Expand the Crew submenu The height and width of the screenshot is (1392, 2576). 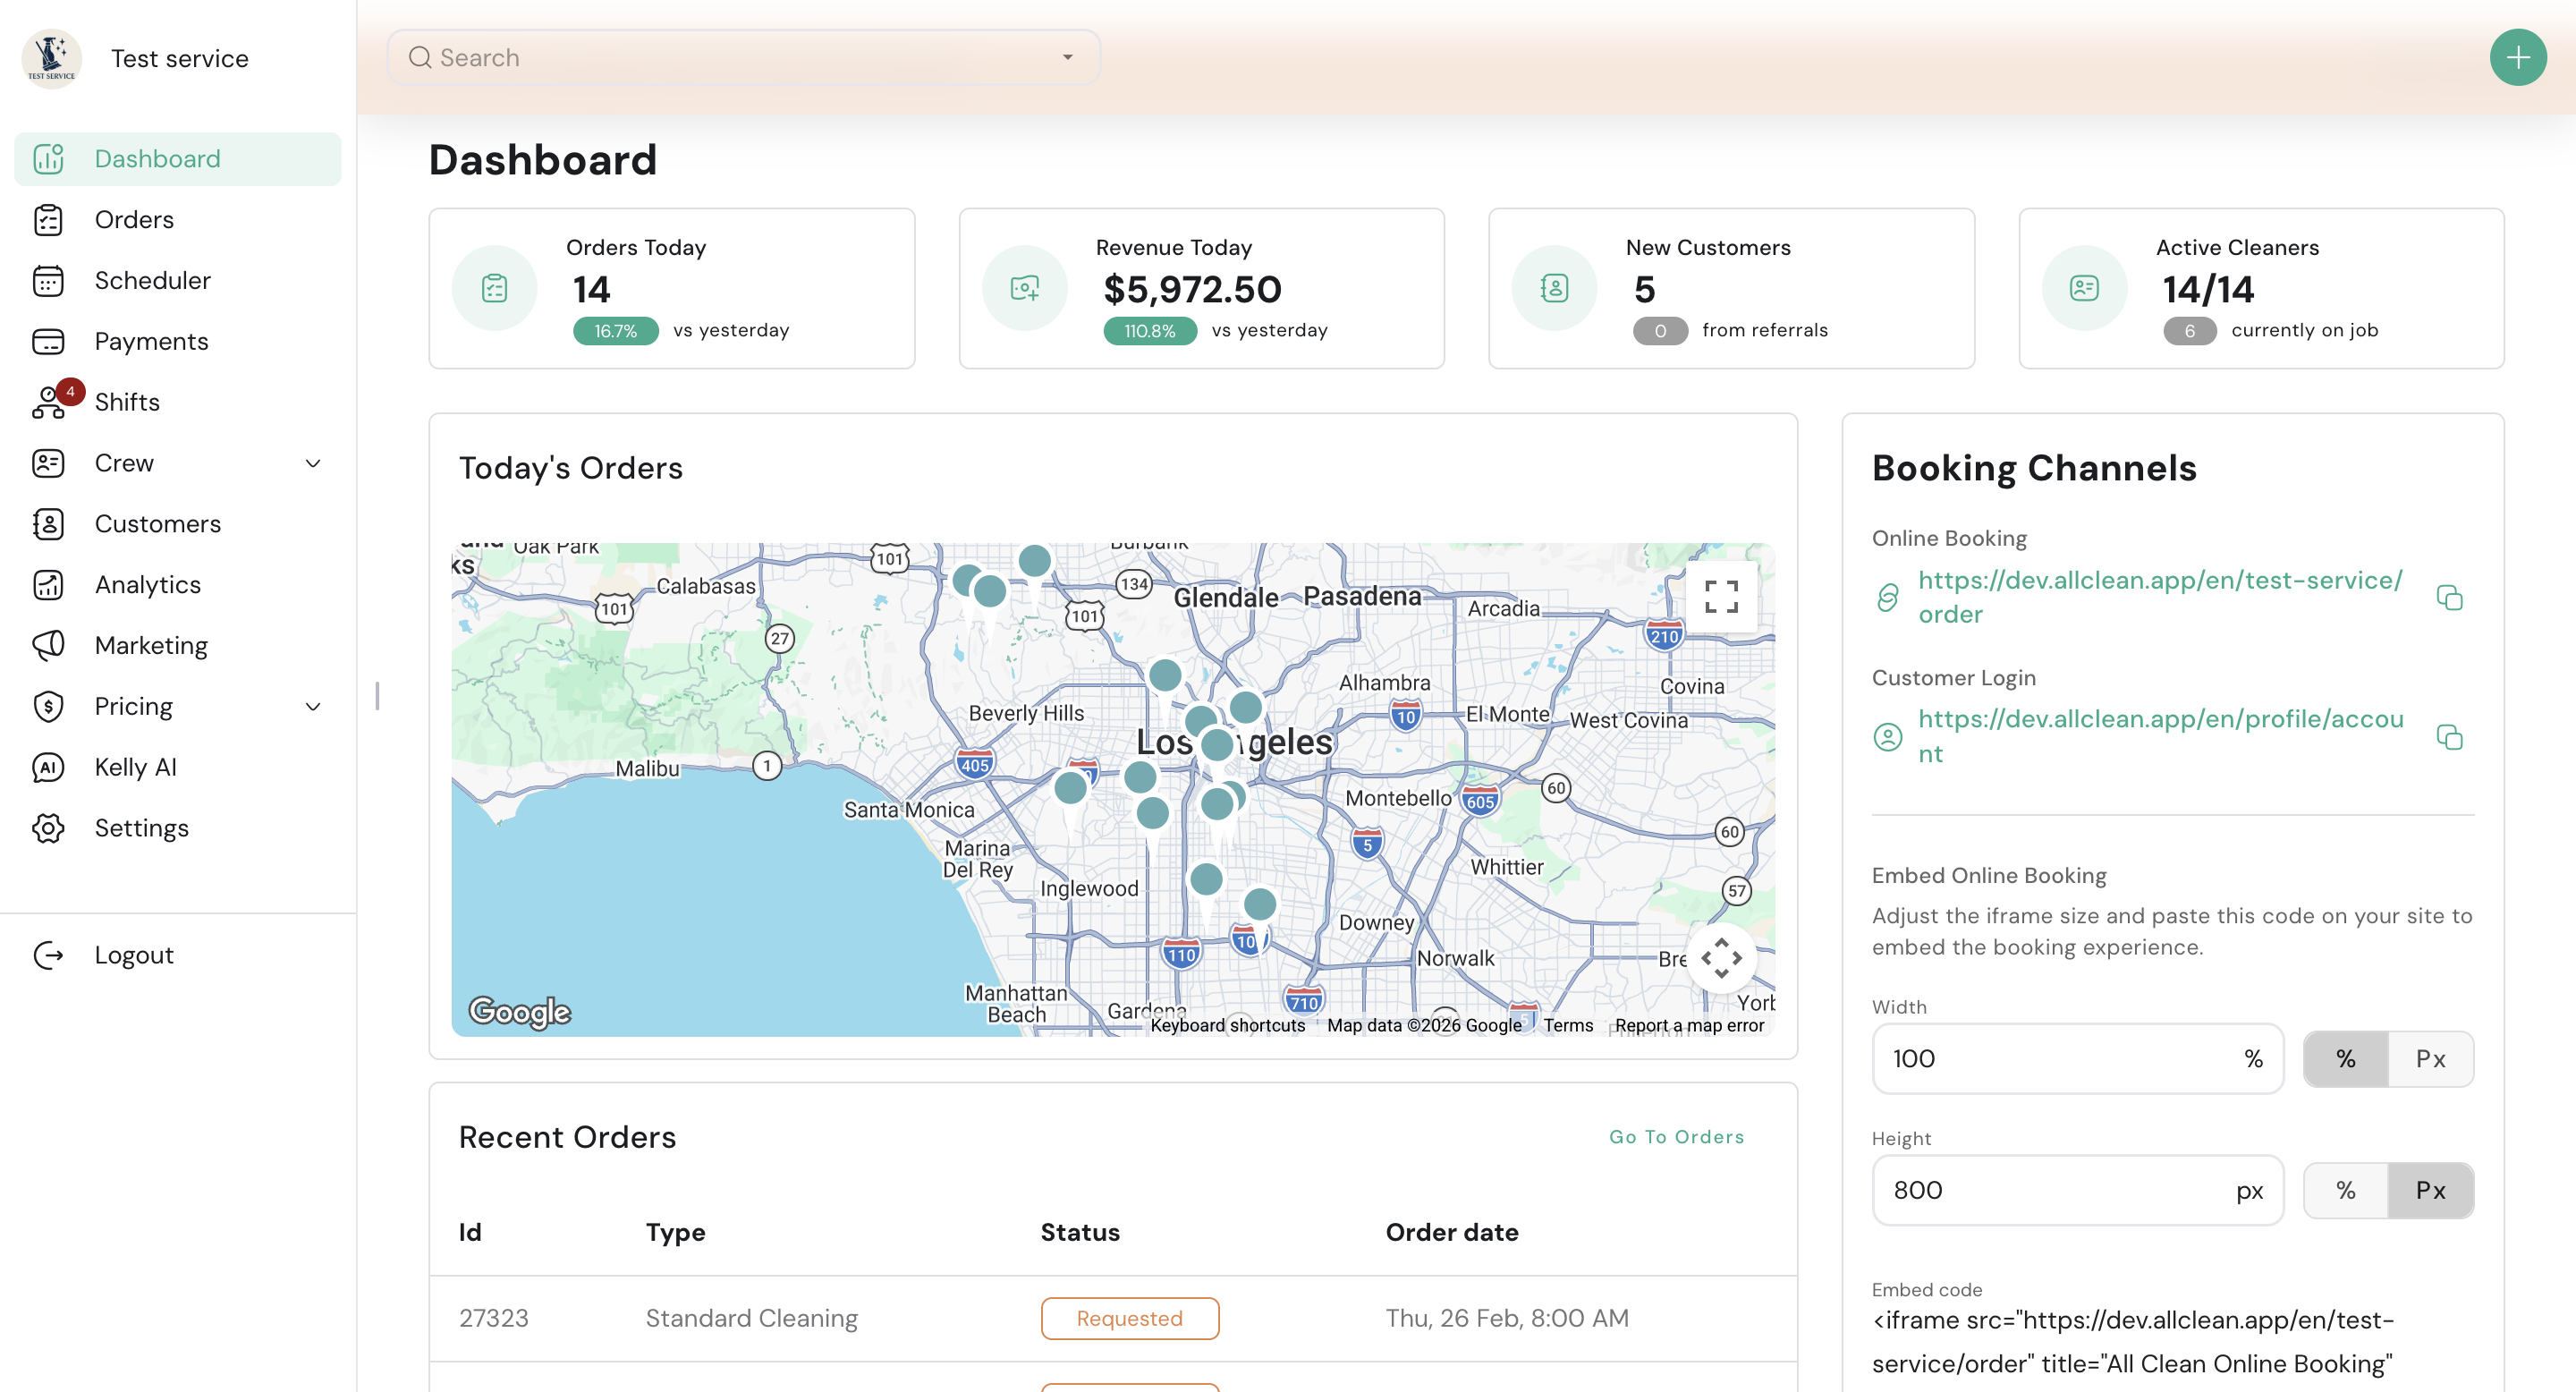click(312, 463)
